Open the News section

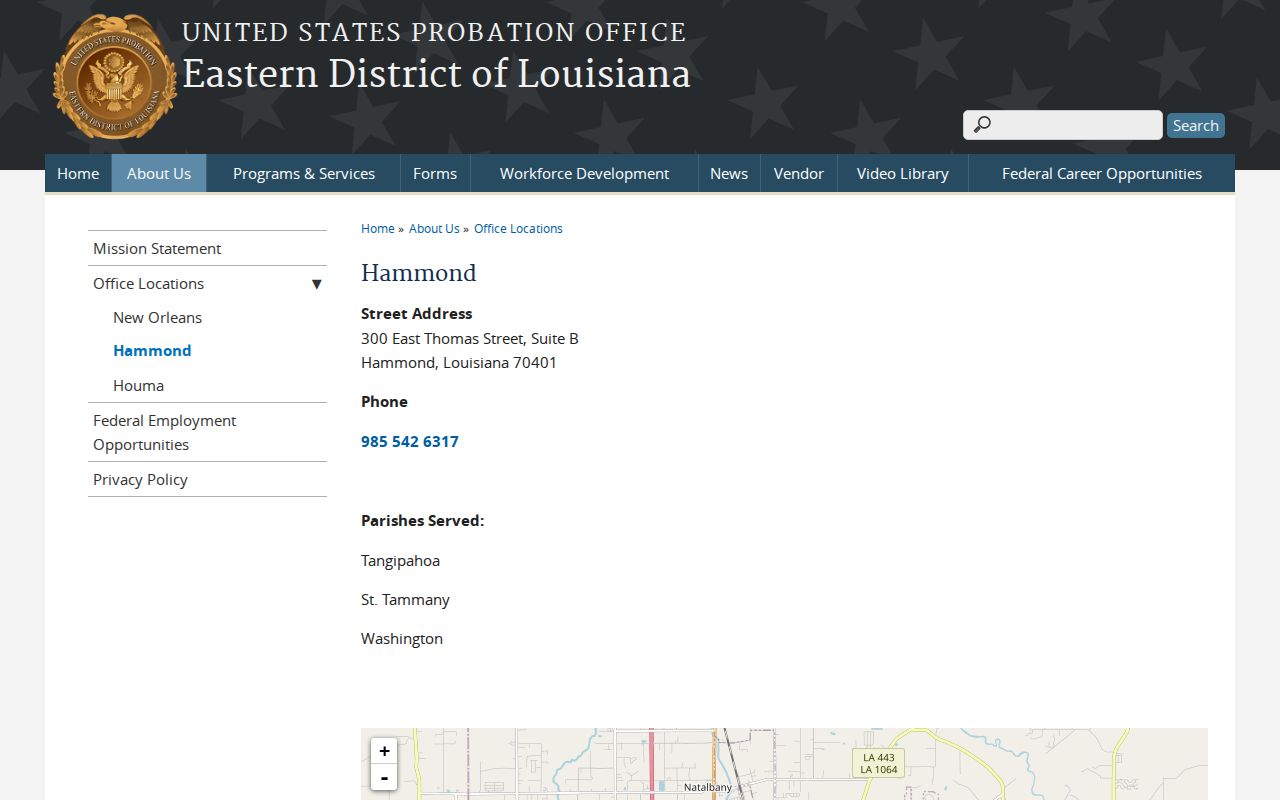click(729, 173)
